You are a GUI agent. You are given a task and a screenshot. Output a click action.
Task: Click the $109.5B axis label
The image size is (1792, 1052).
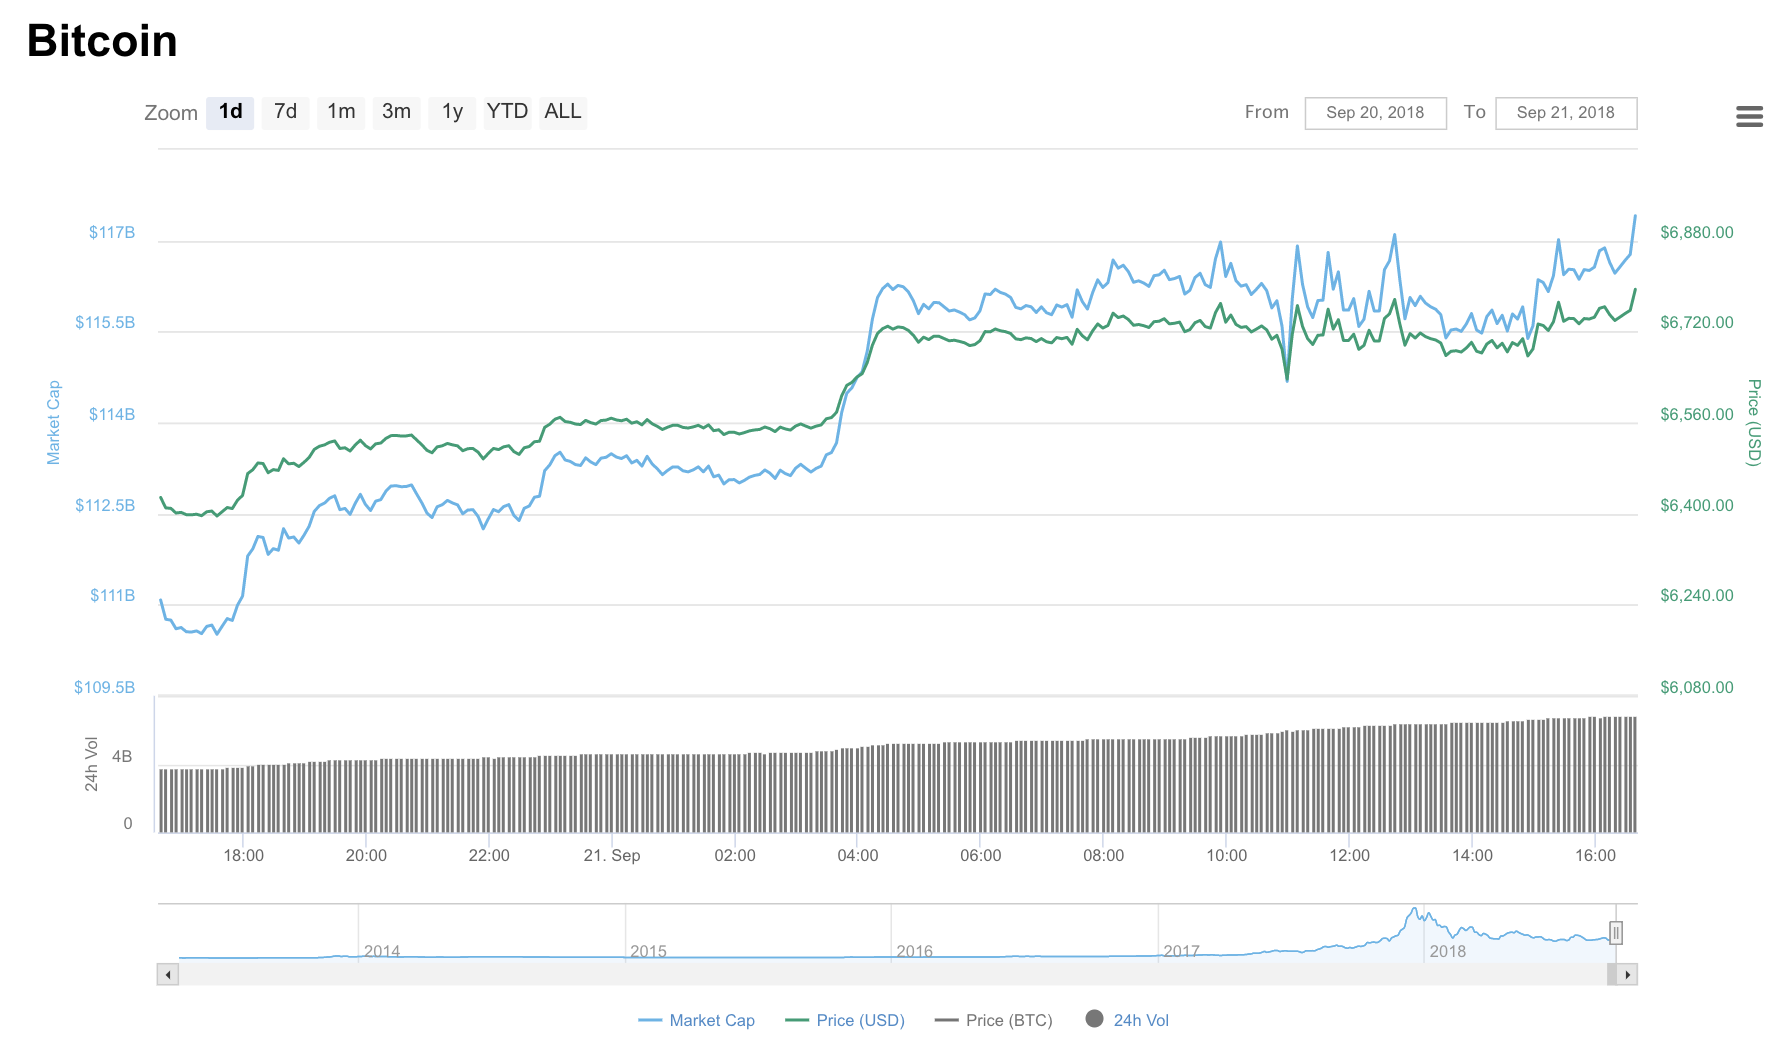coord(104,688)
